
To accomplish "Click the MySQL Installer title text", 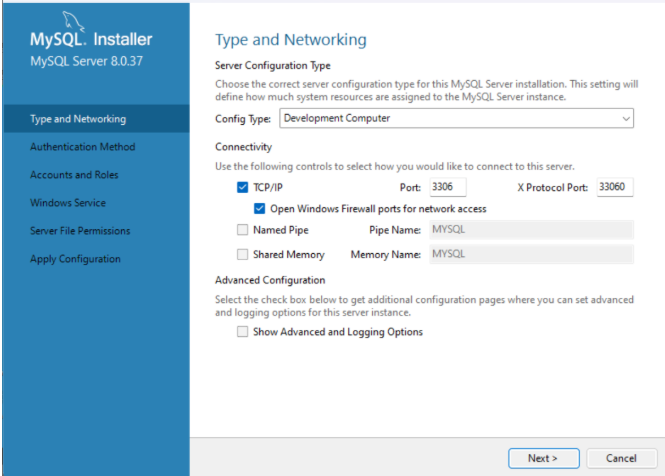I will [x=91, y=39].
